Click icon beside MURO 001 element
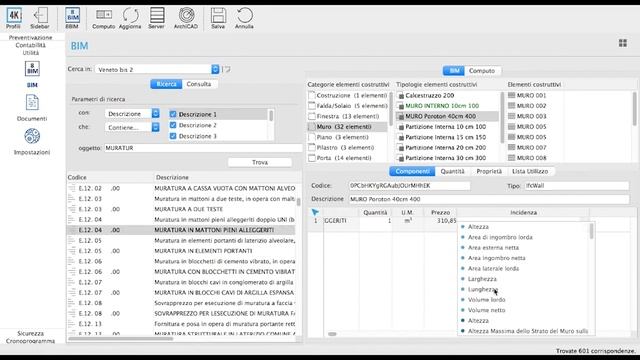 tap(511, 95)
